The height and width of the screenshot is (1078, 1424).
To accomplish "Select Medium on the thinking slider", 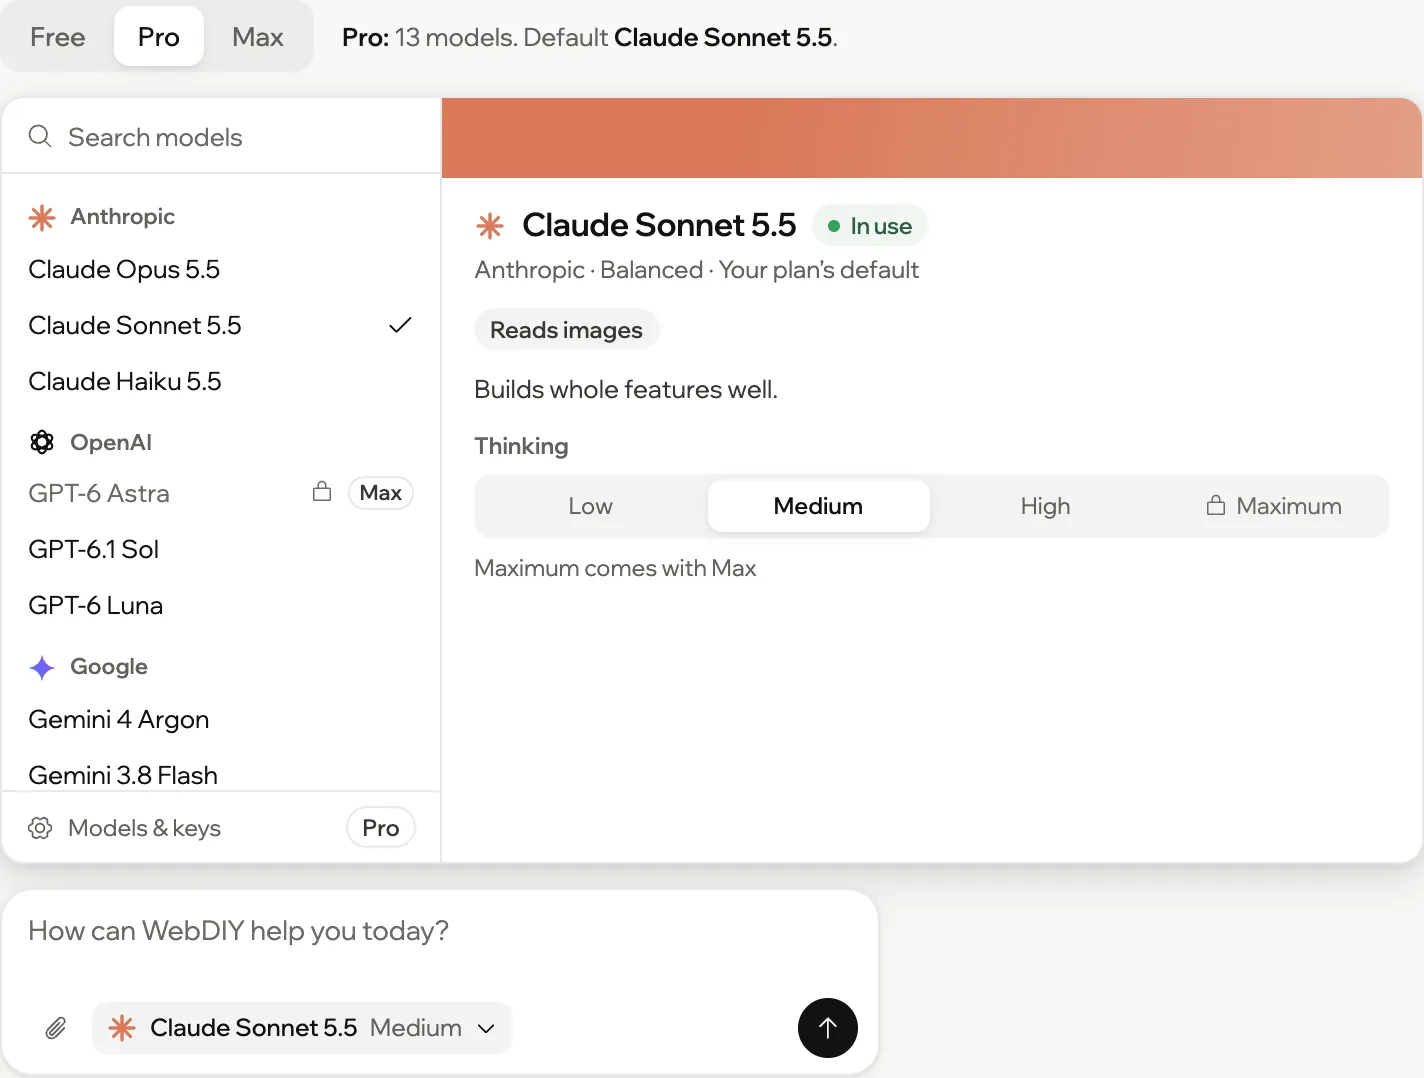I will (x=818, y=506).
